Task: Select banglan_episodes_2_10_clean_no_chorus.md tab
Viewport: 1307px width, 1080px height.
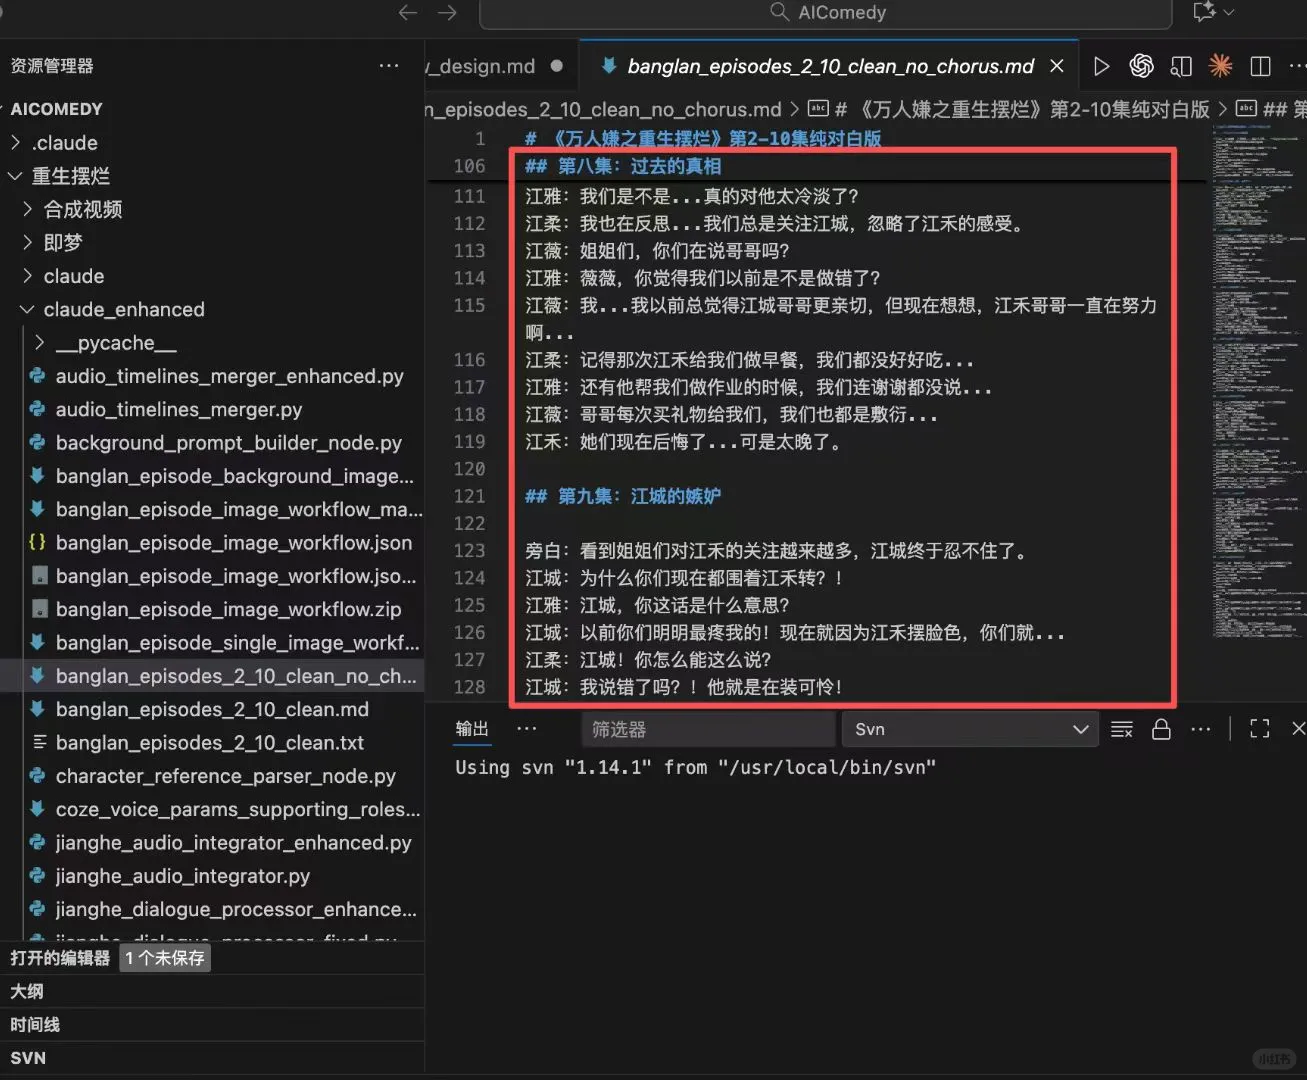Action: (830, 66)
